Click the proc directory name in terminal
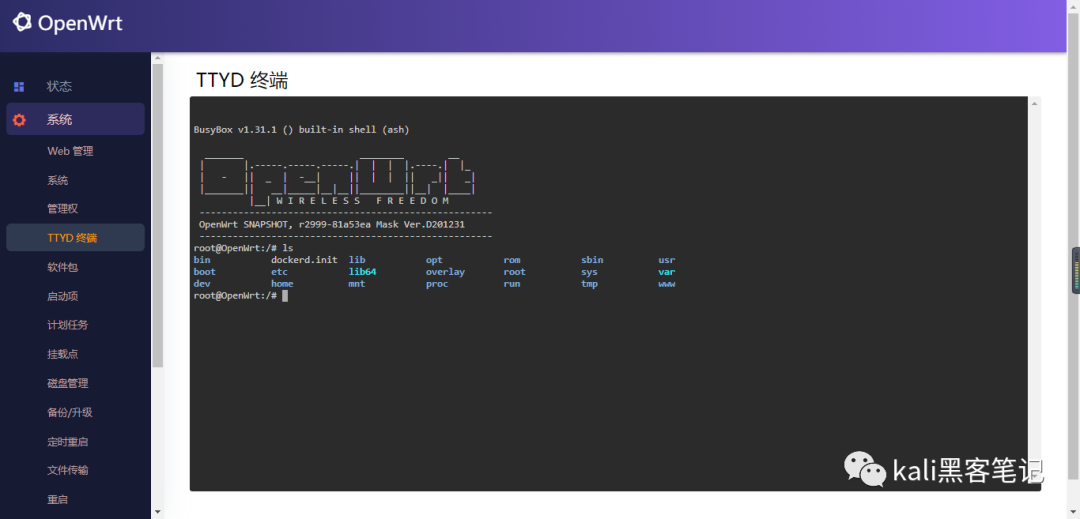This screenshot has width=1080, height=519. coord(437,284)
